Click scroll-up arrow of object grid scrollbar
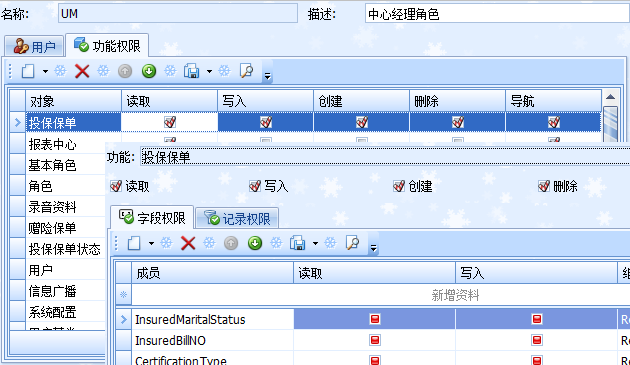The width and height of the screenshot is (630, 365). point(610,97)
